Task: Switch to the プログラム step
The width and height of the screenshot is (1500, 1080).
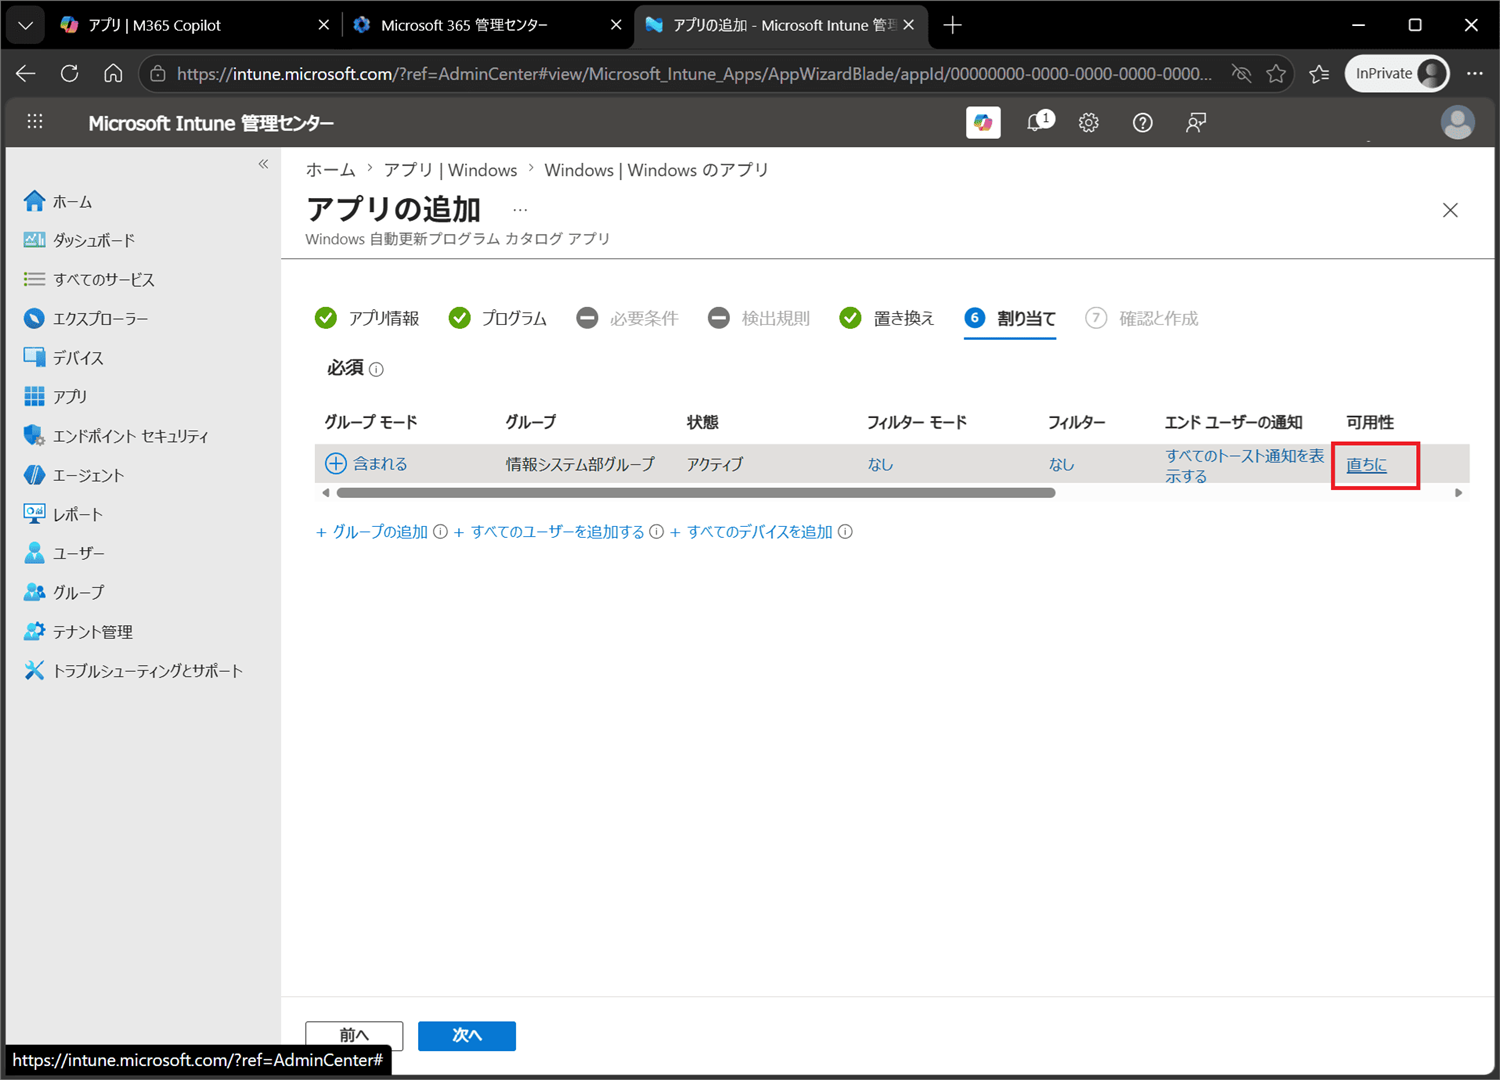Action: tap(498, 318)
